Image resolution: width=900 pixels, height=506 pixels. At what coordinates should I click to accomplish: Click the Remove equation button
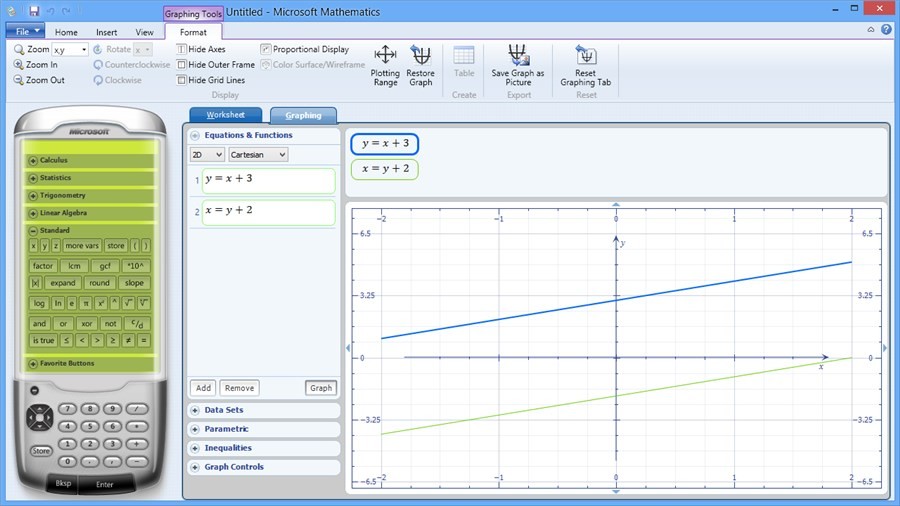click(239, 388)
